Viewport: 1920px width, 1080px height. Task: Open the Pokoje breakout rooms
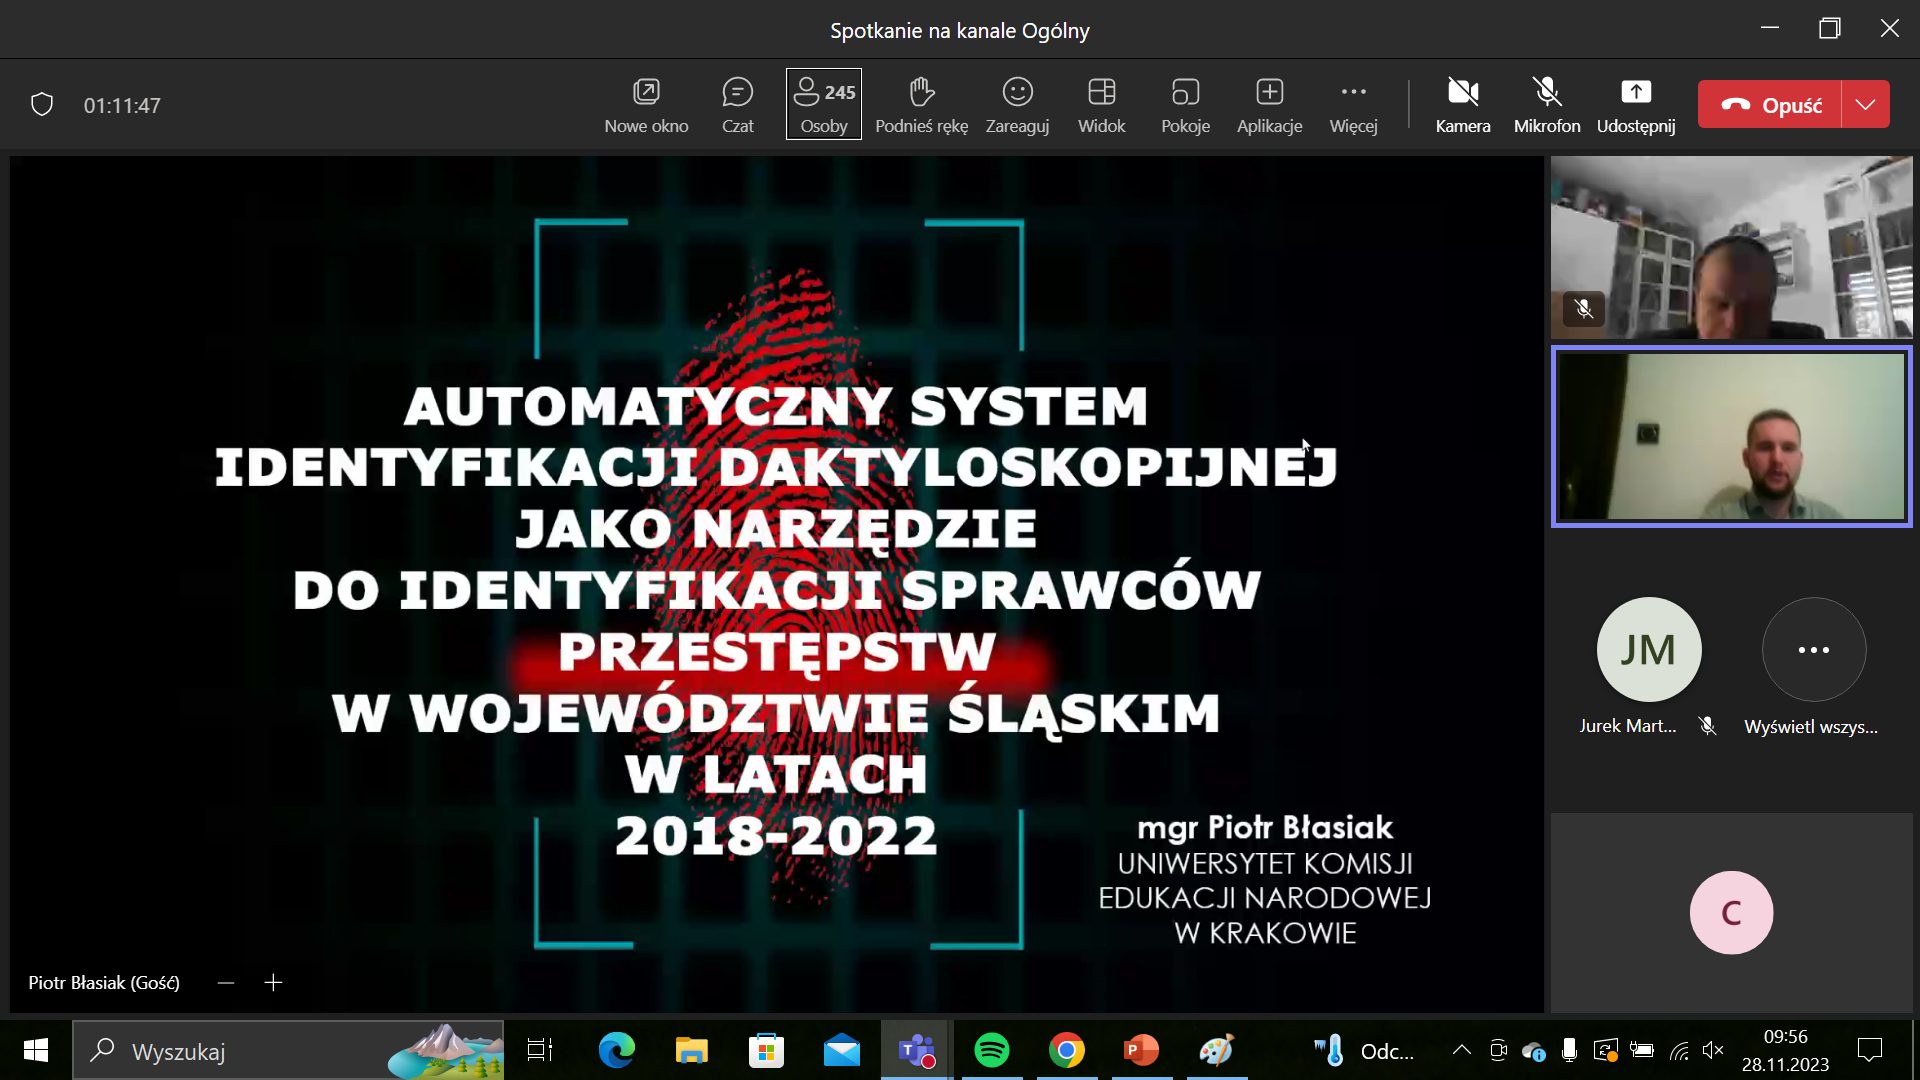1185,104
